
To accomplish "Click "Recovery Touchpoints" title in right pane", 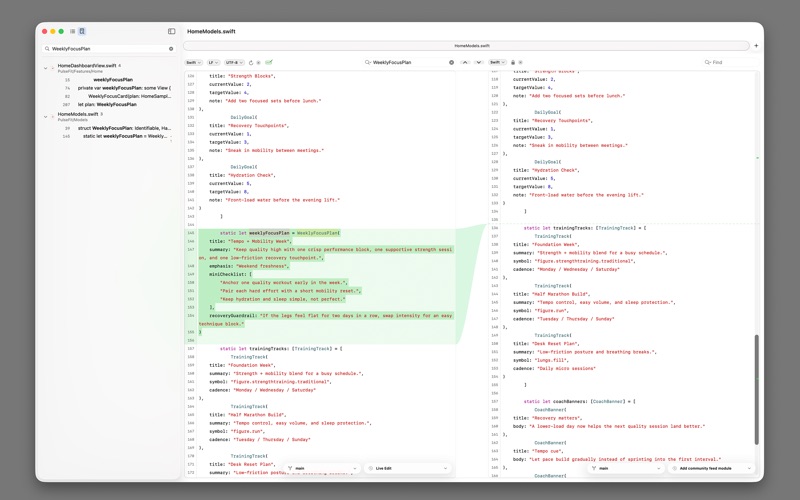I will (x=553, y=120).
